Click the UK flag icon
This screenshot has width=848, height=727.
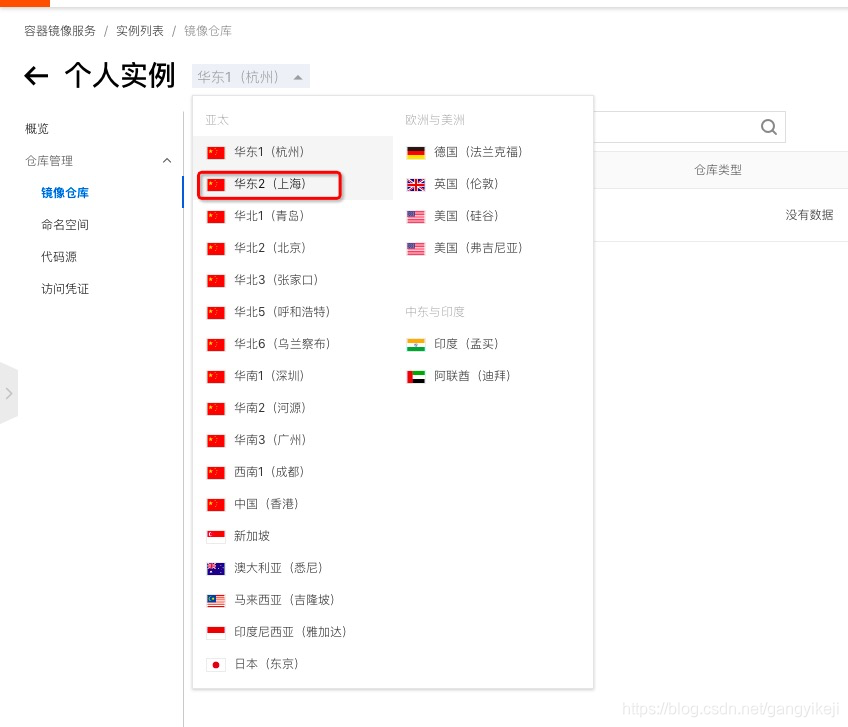416,185
